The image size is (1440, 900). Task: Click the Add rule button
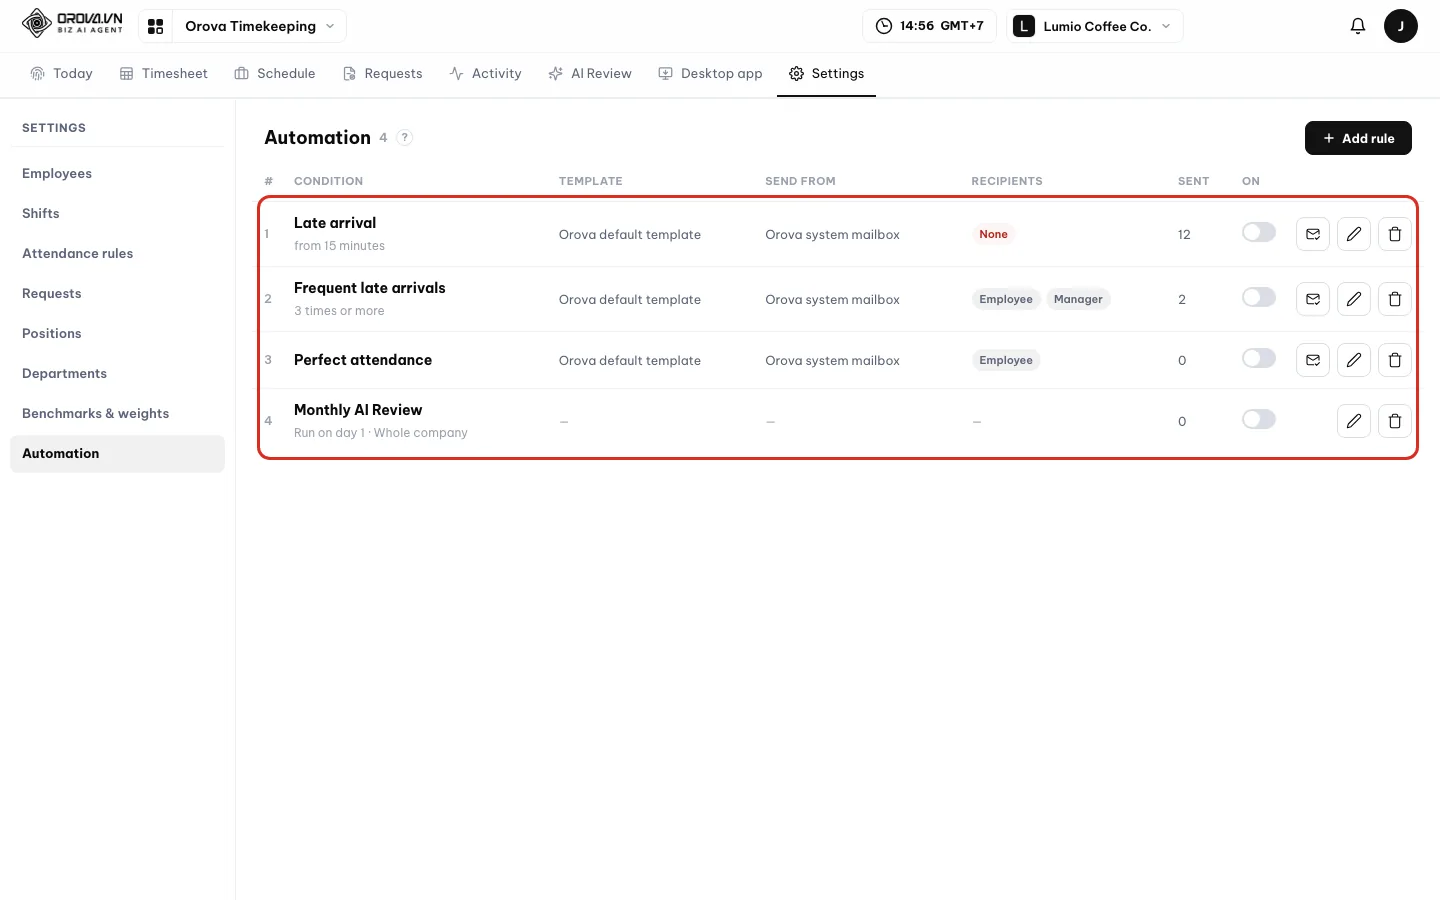[1358, 138]
